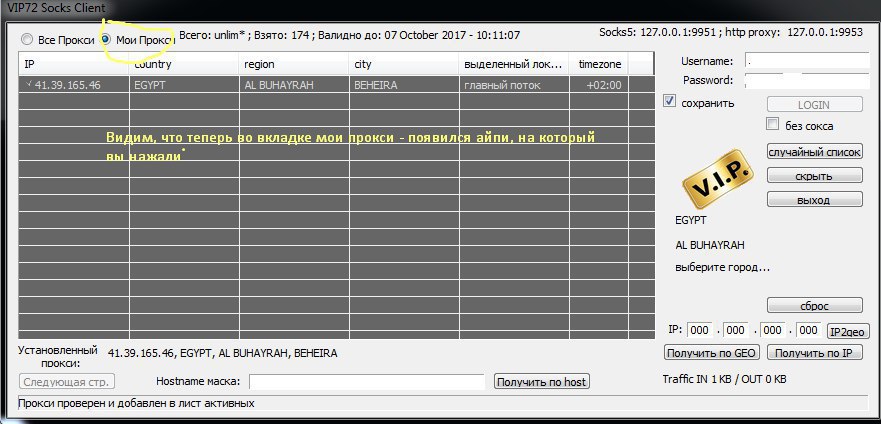Enable the без сокса checkbox
The height and width of the screenshot is (424, 881).
(772, 125)
